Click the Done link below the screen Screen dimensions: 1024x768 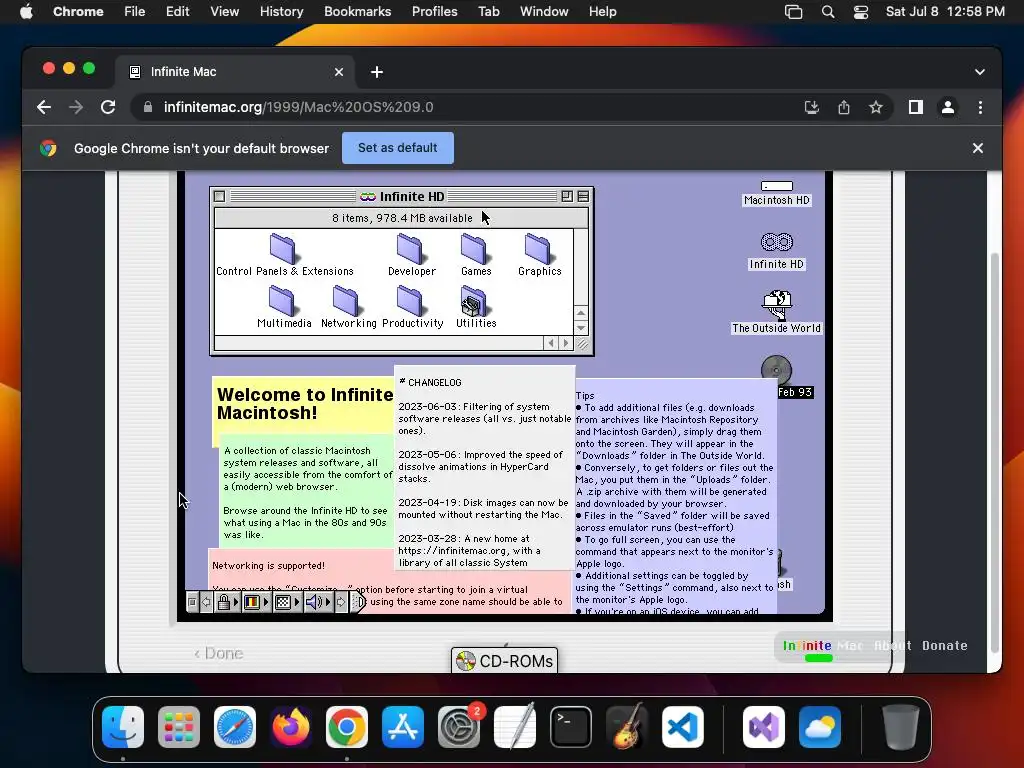219,653
